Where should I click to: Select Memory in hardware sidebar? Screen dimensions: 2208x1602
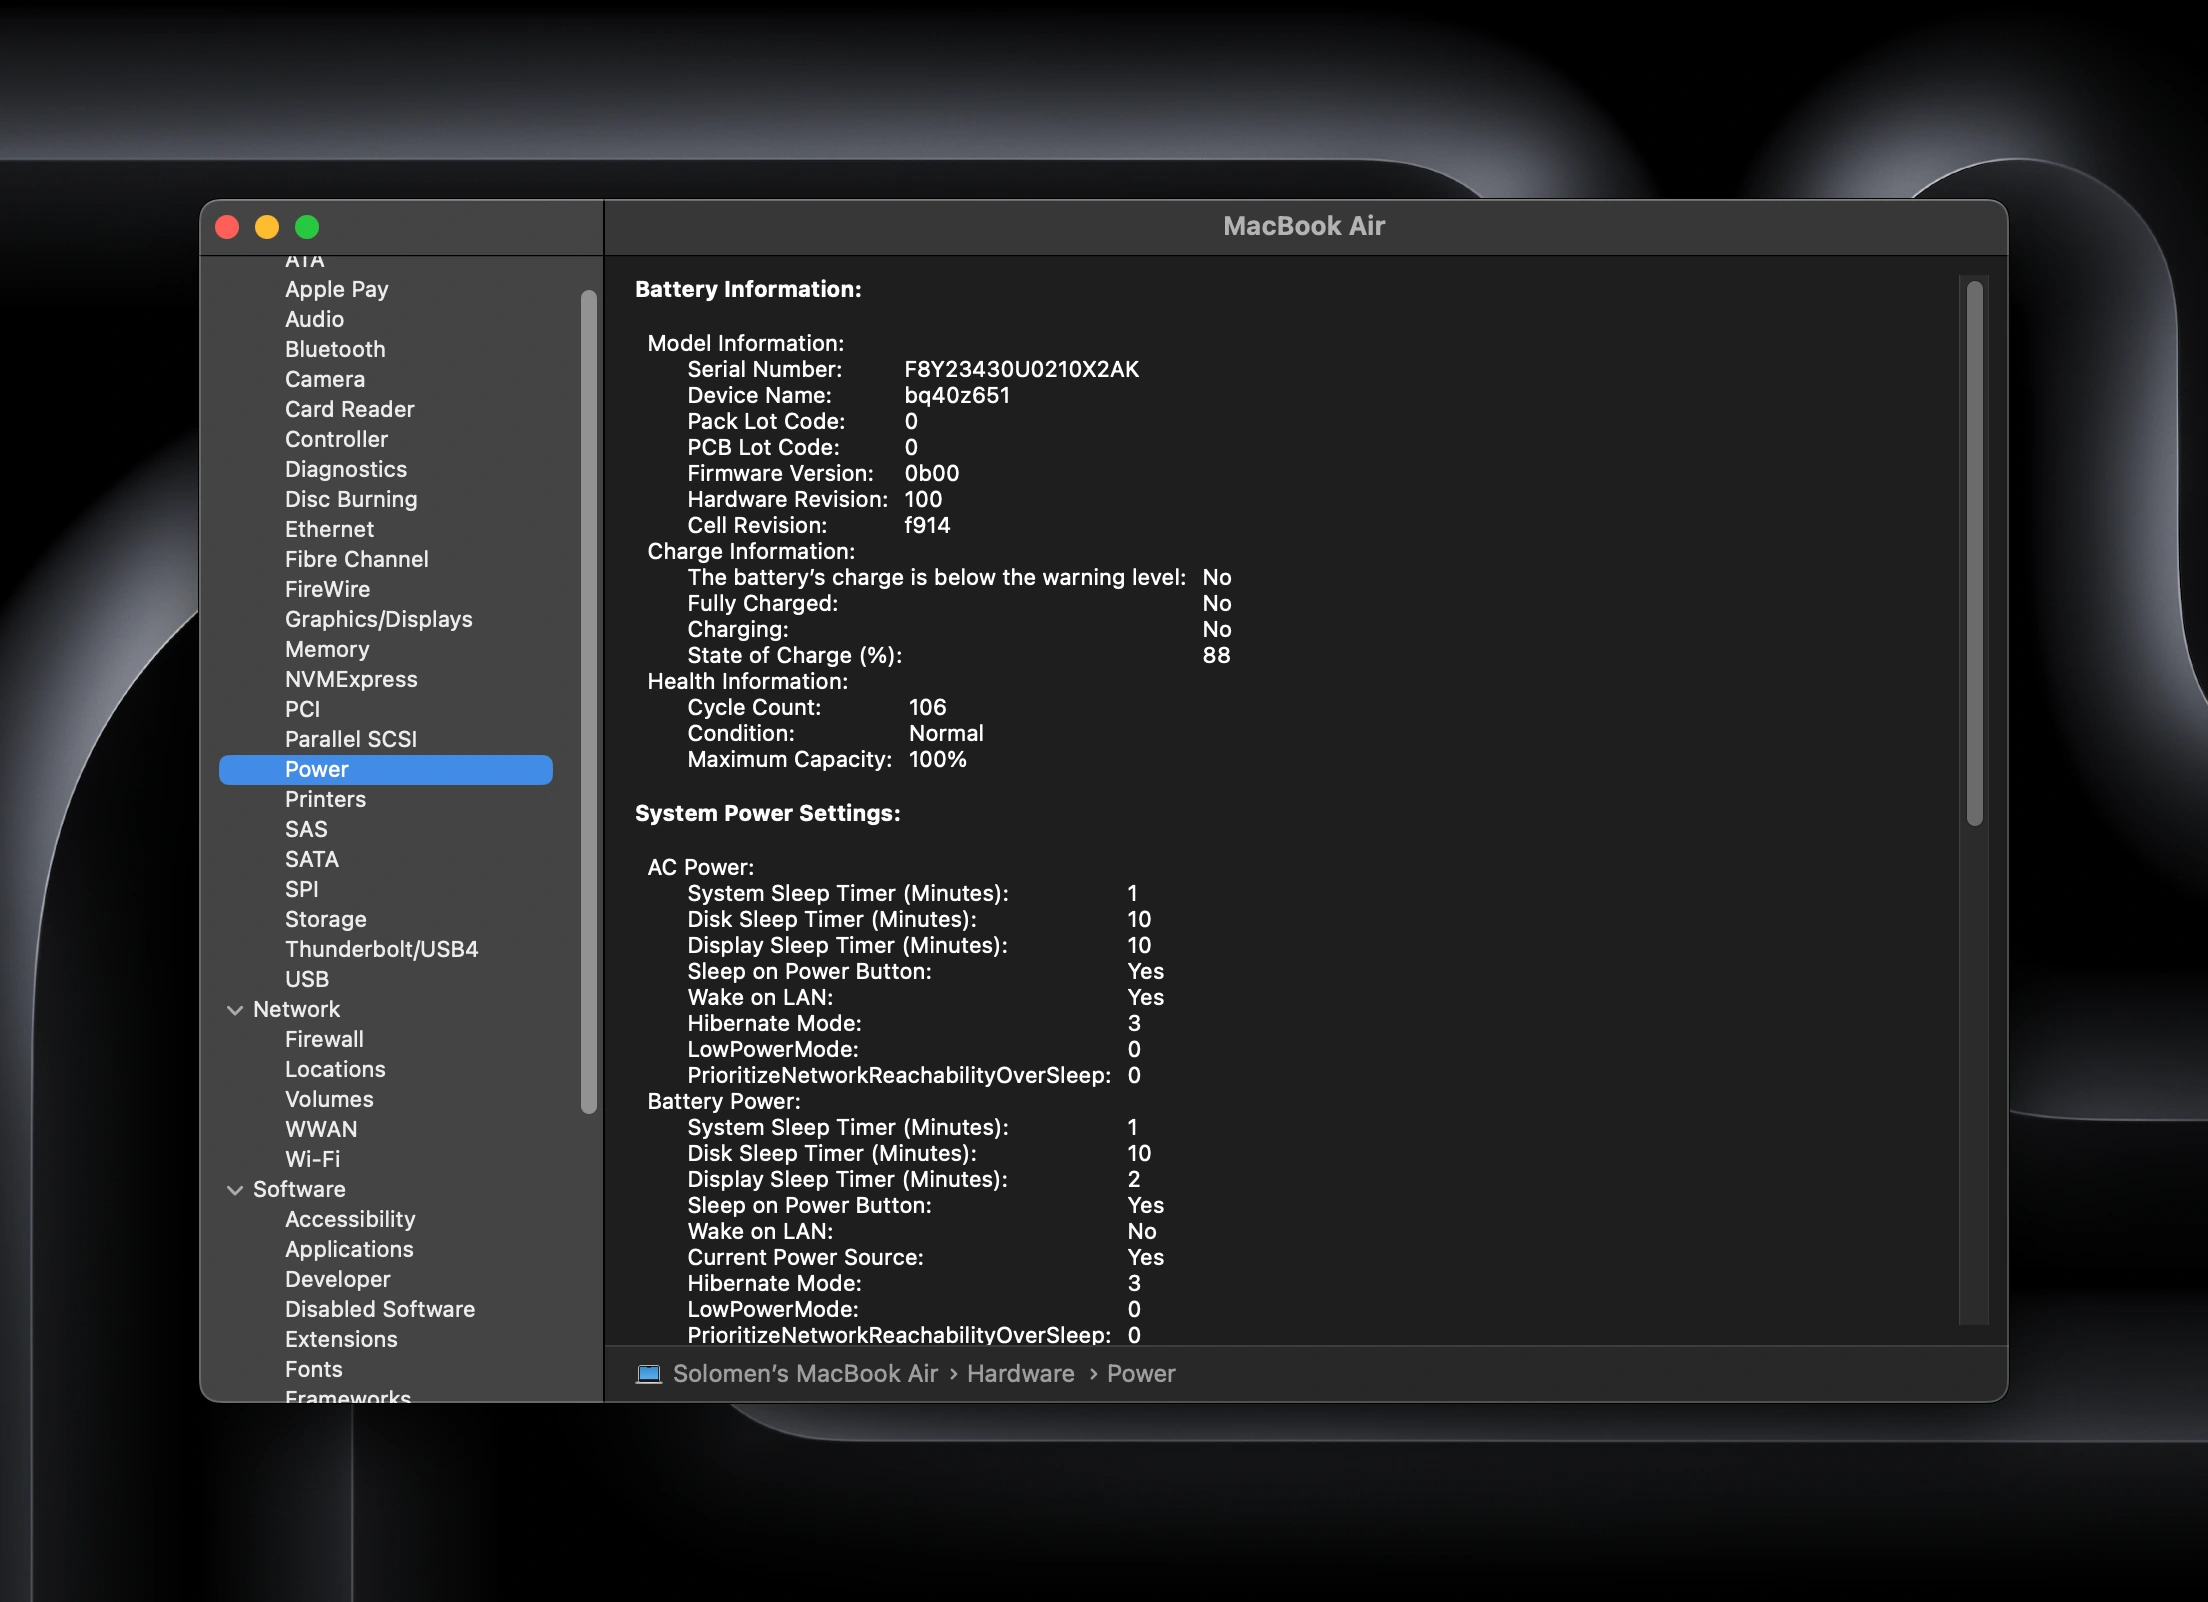click(x=326, y=647)
